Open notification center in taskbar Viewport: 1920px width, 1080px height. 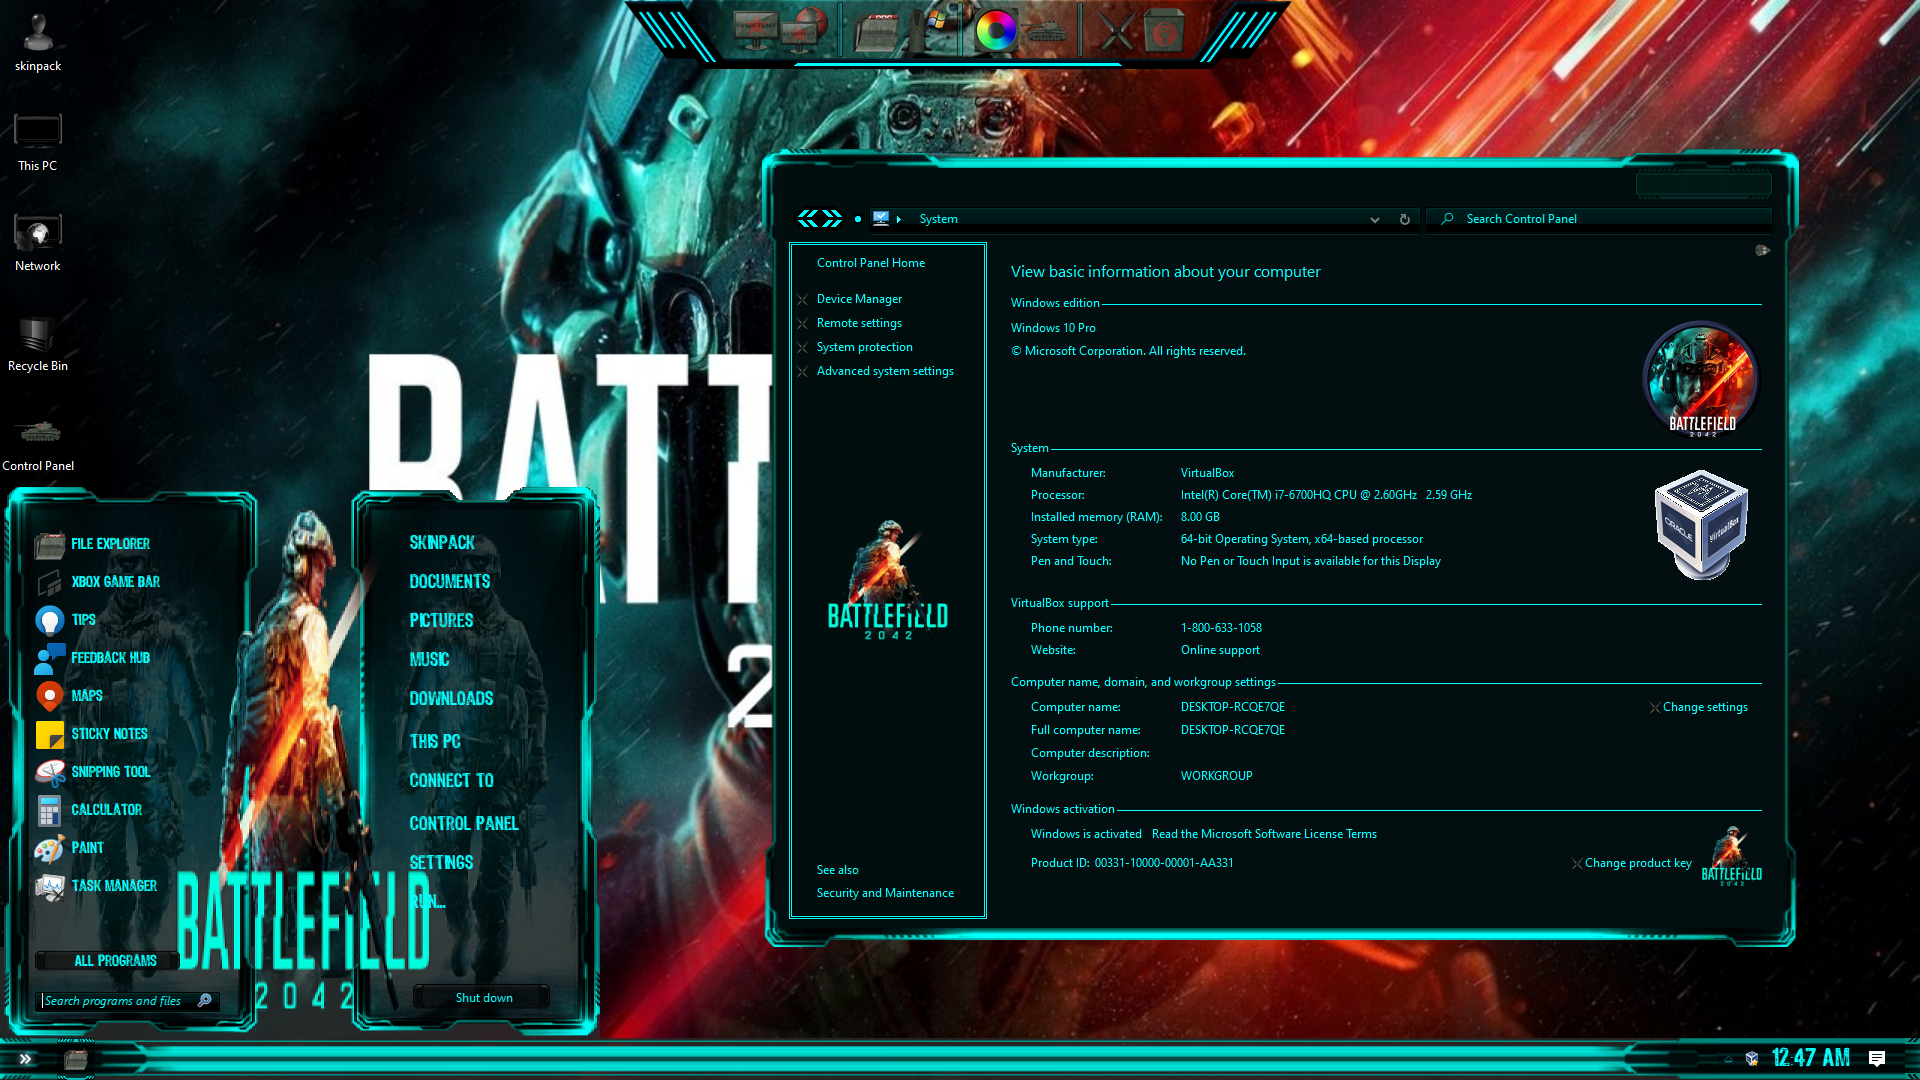[1877, 1059]
